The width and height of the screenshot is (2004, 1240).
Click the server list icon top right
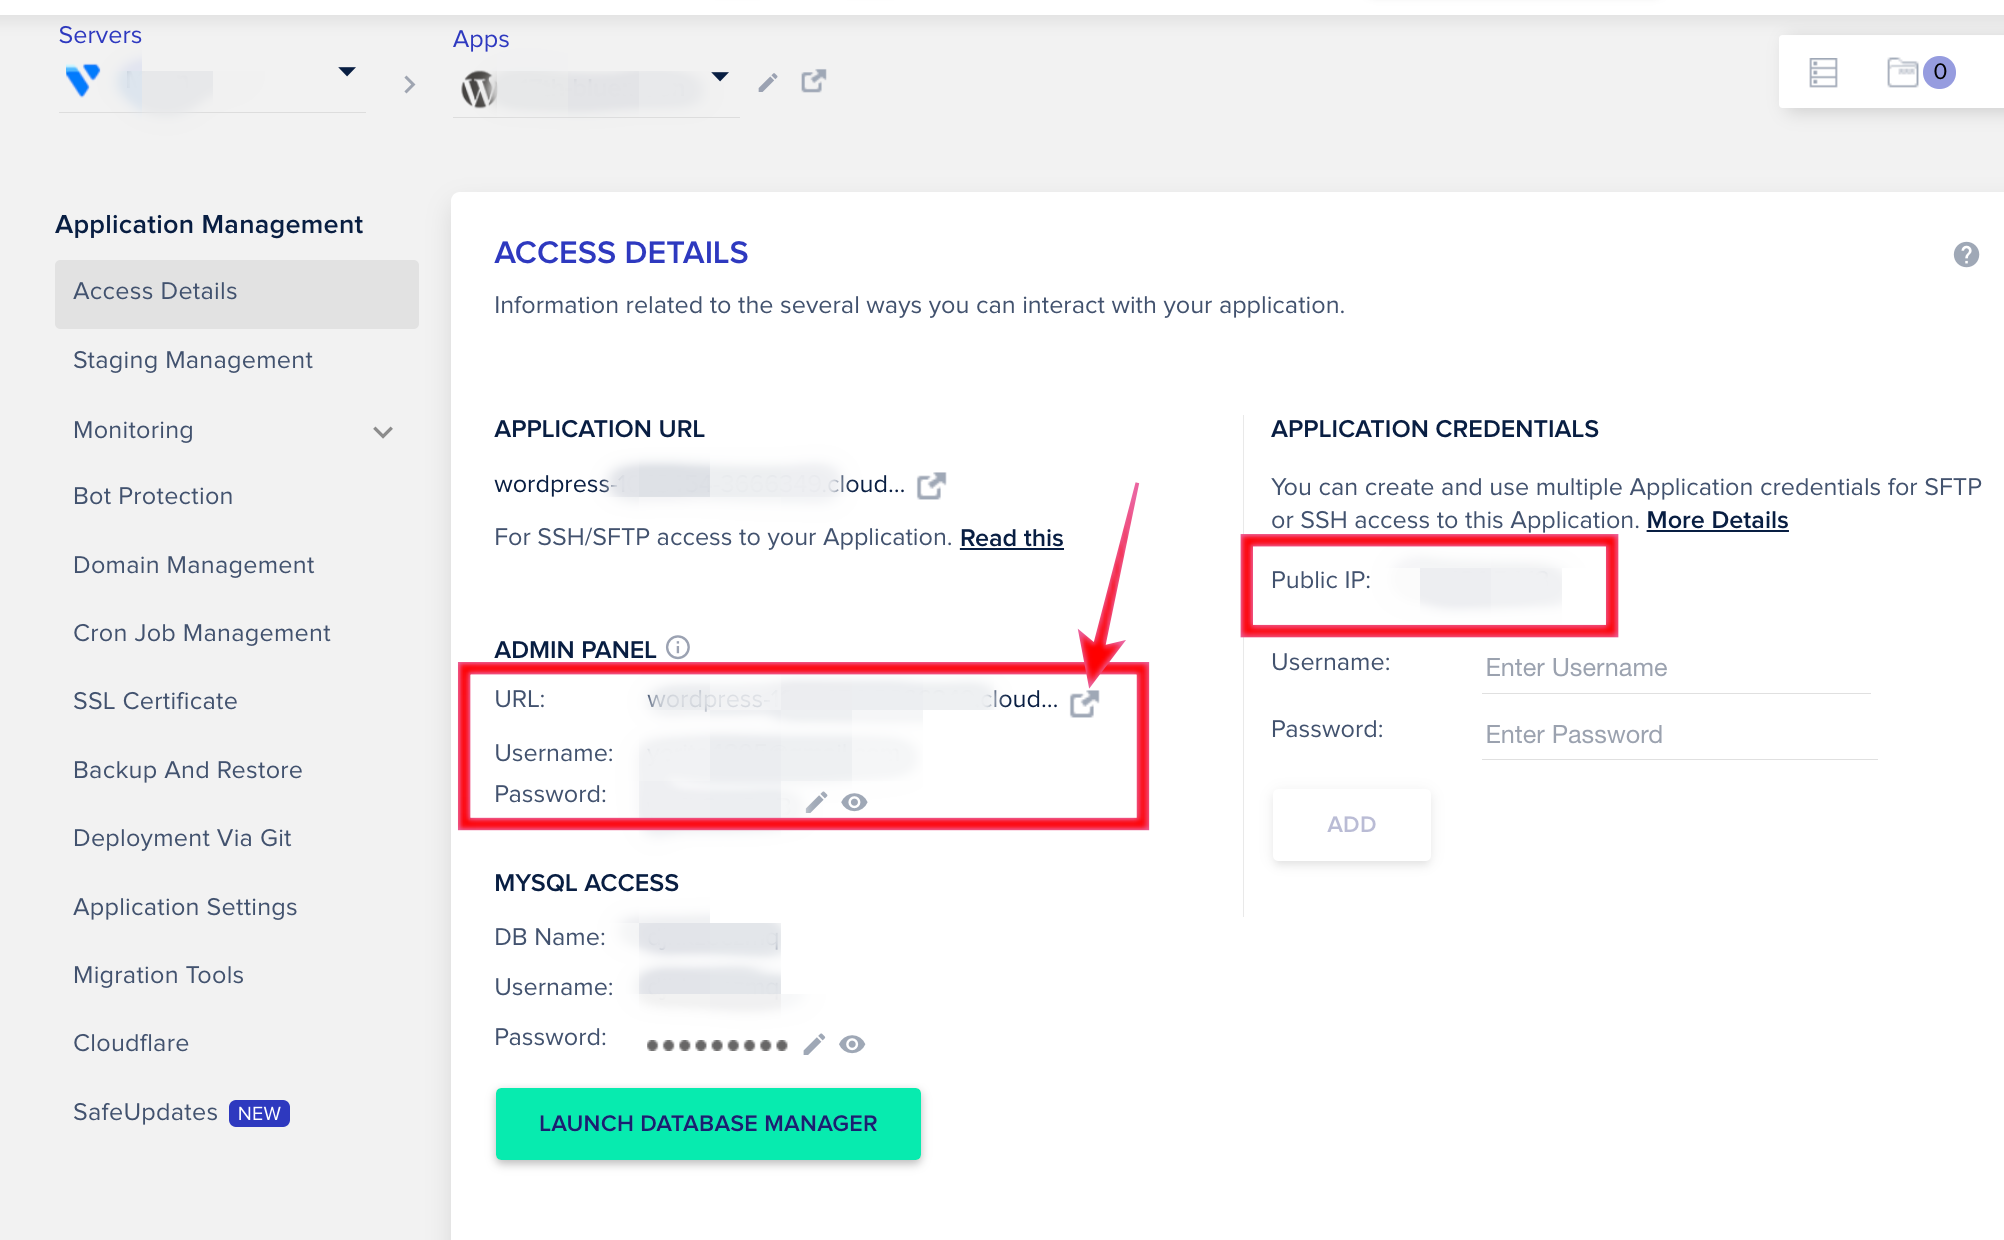[1823, 73]
